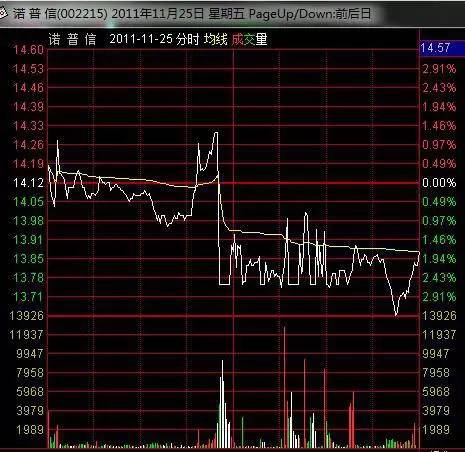
Task: Click the PageUp/Down:前后日 hint text
Action: pyautogui.click(x=310, y=14)
